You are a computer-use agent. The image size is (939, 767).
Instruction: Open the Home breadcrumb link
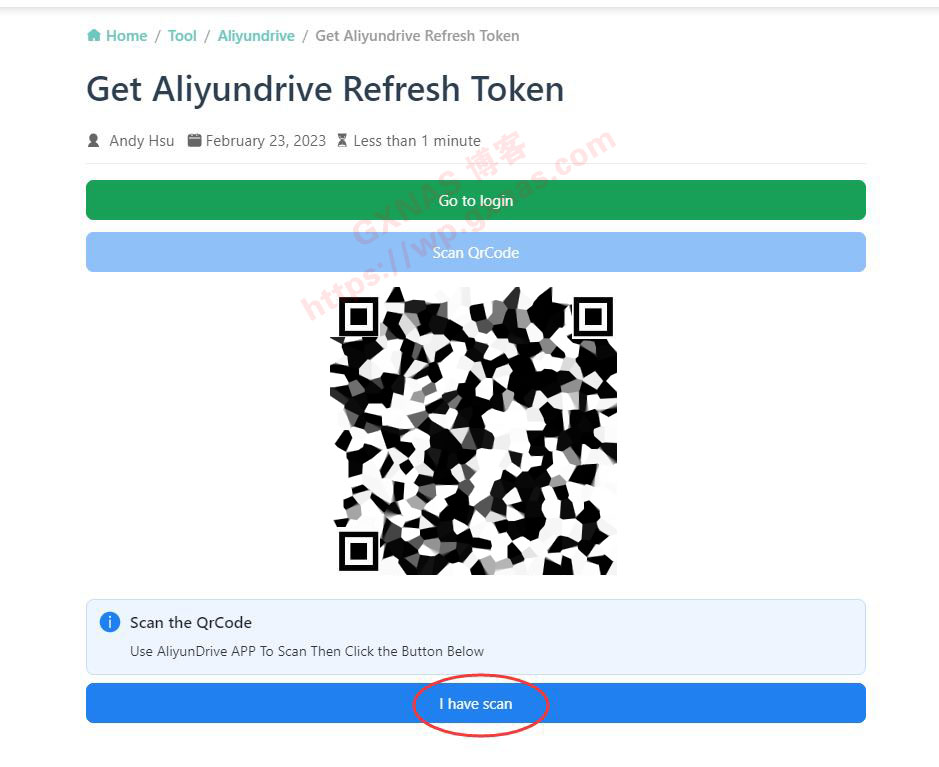[x=126, y=36]
